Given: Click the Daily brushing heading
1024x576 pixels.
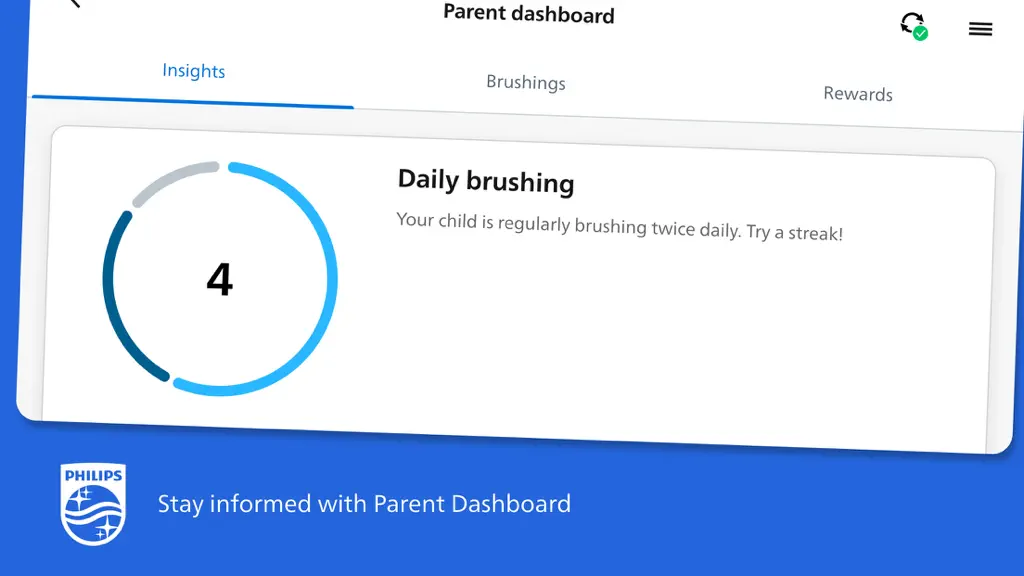Looking at the screenshot, I should 486,181.
